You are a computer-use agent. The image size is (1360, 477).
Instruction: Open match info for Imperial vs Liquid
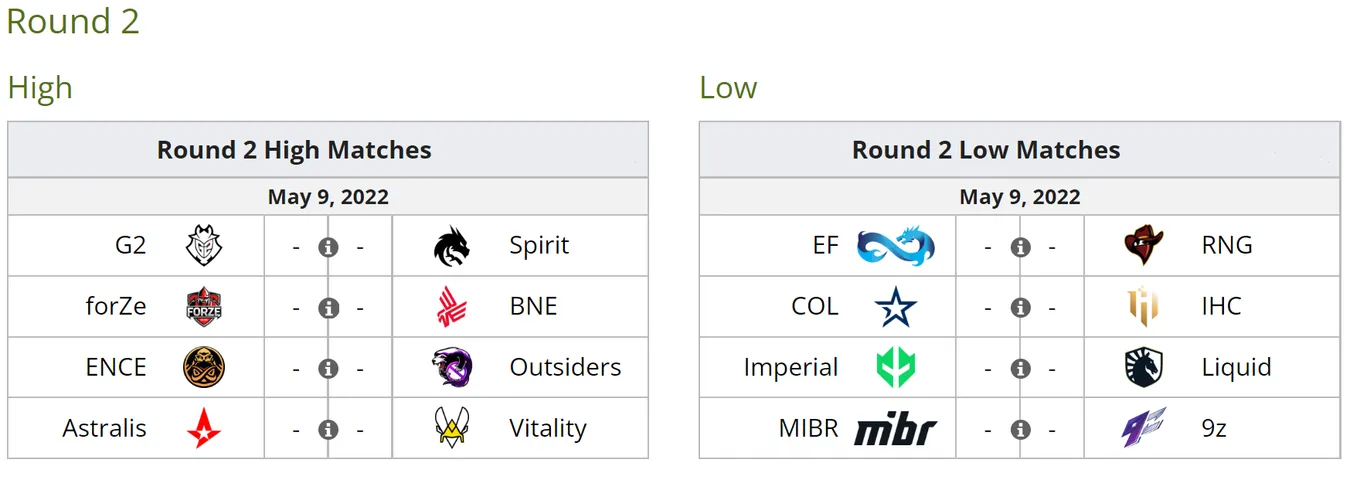1020,369
